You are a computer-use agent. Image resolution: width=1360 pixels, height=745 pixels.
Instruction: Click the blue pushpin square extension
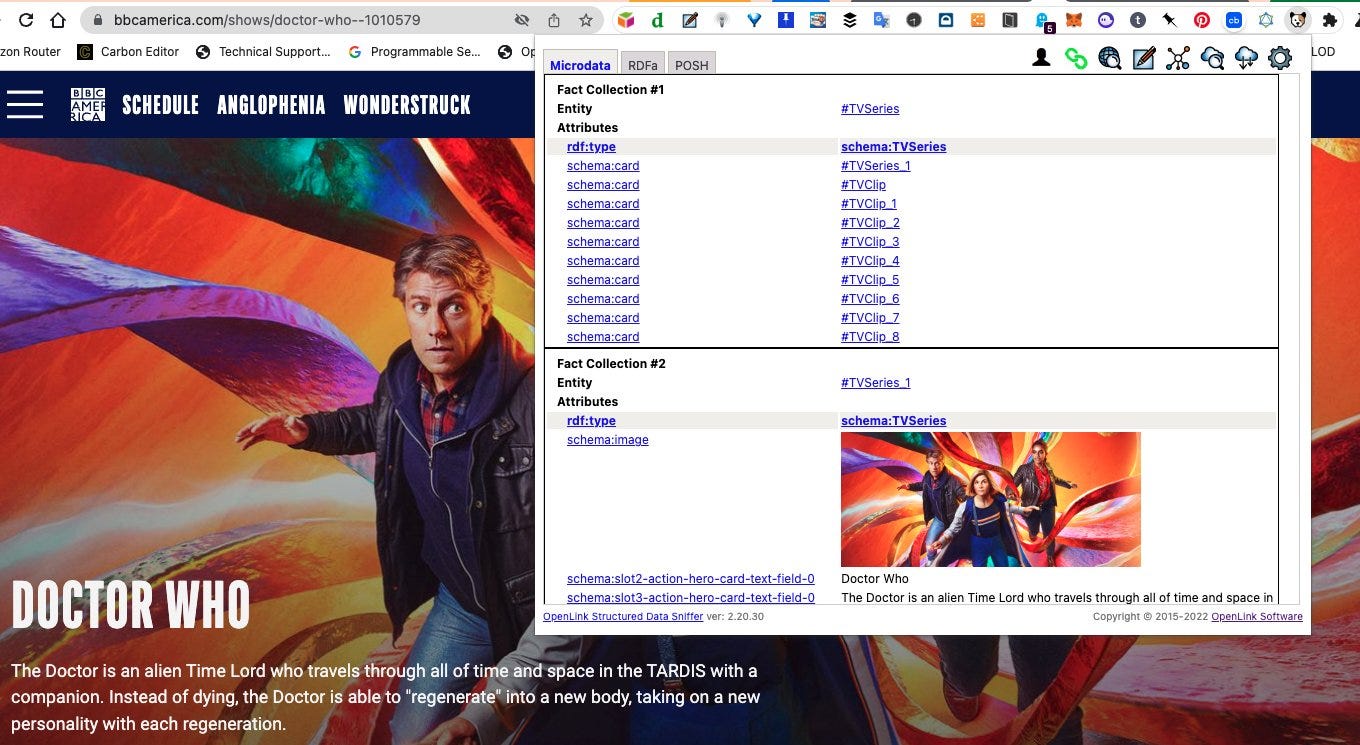(x=786, y=19)
